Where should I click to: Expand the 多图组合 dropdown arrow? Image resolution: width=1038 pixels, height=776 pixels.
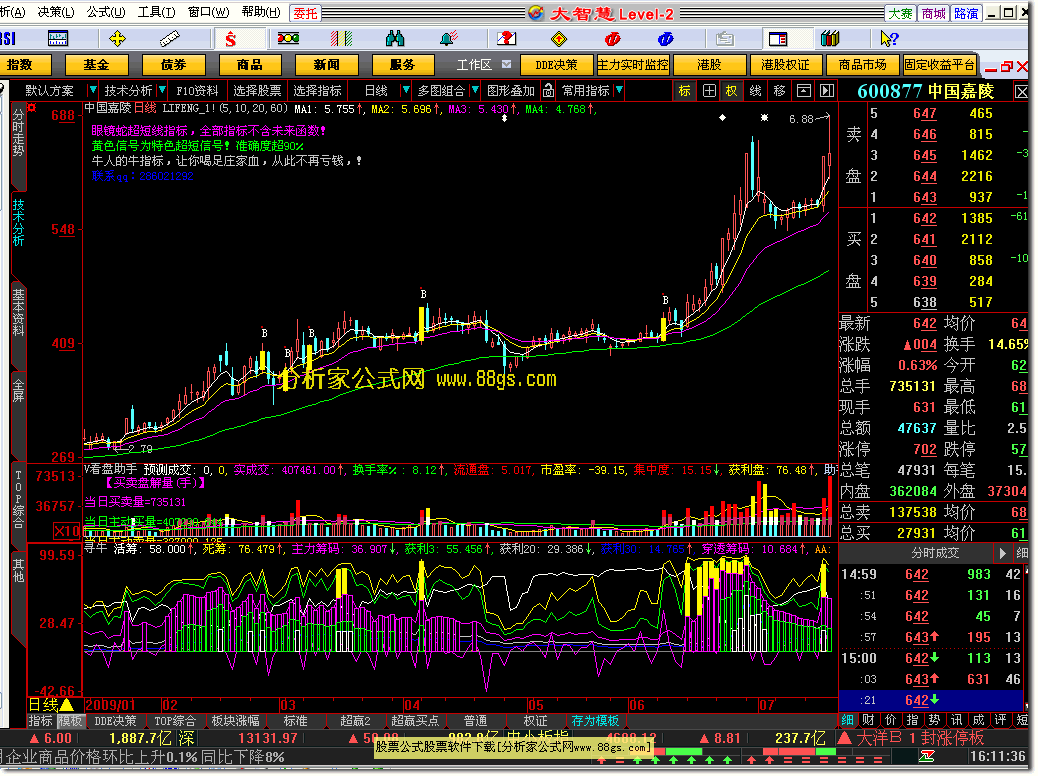pos(475,90)
